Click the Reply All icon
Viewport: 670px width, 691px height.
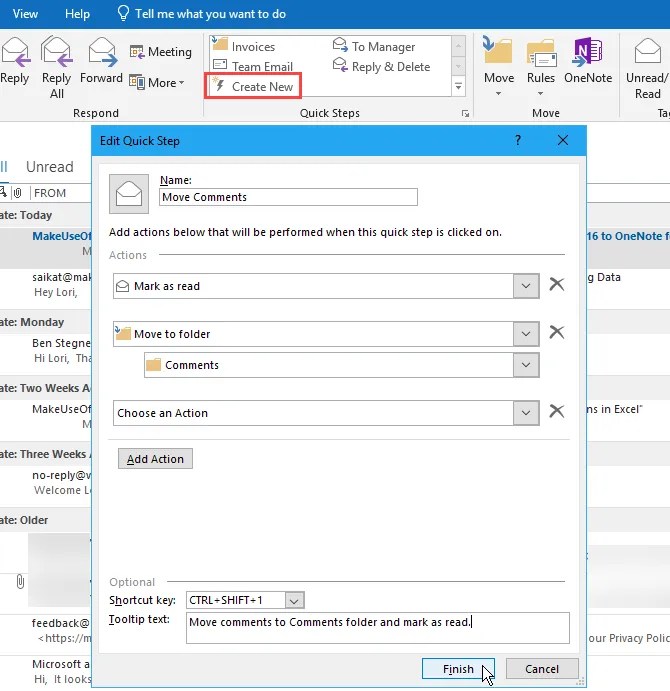[56, 52]
